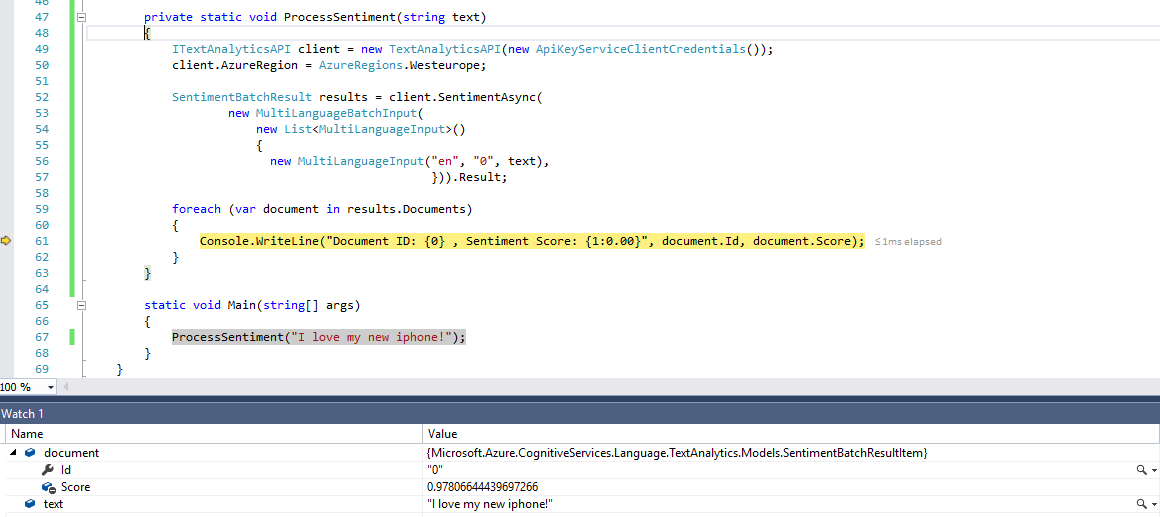
Task: Open visualizer dropdown arrow in Id row
Action: 1154,470
